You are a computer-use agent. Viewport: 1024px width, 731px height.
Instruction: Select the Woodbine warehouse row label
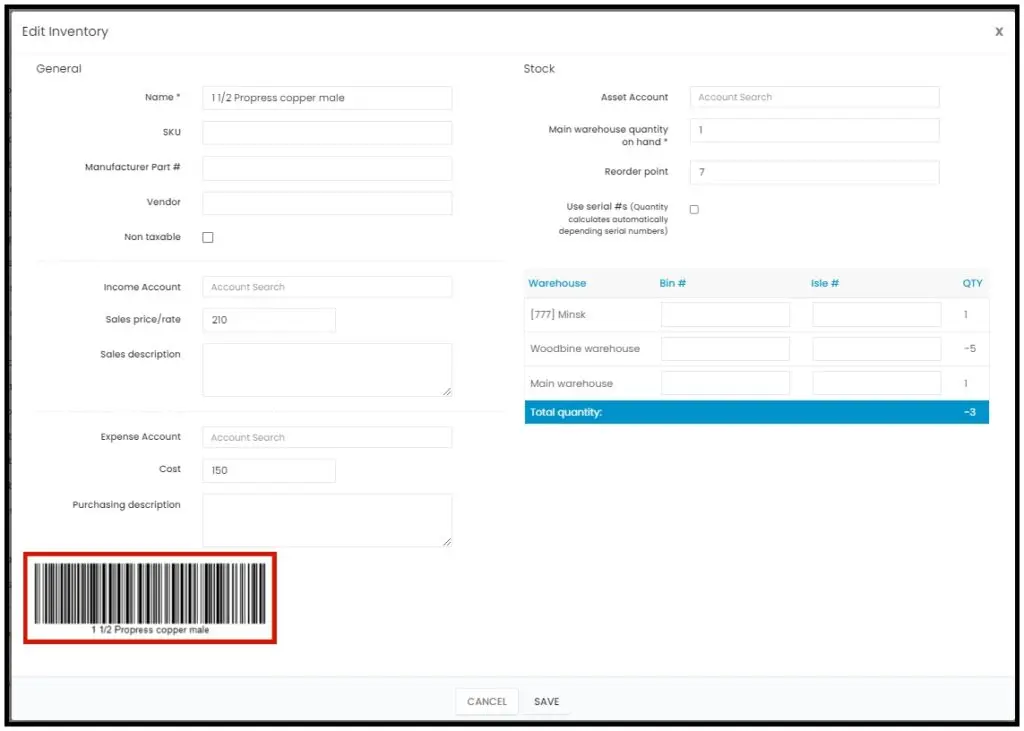coord(584,349)
